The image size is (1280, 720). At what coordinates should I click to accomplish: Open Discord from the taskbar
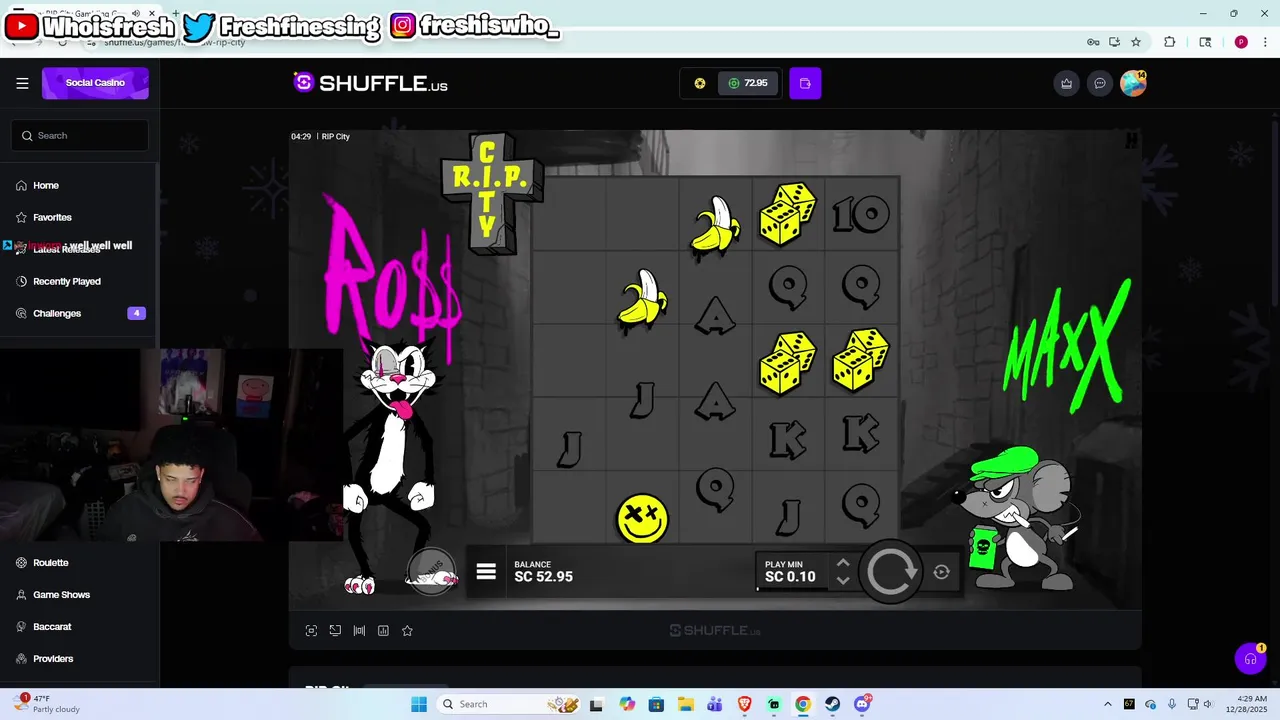point(862,704)
